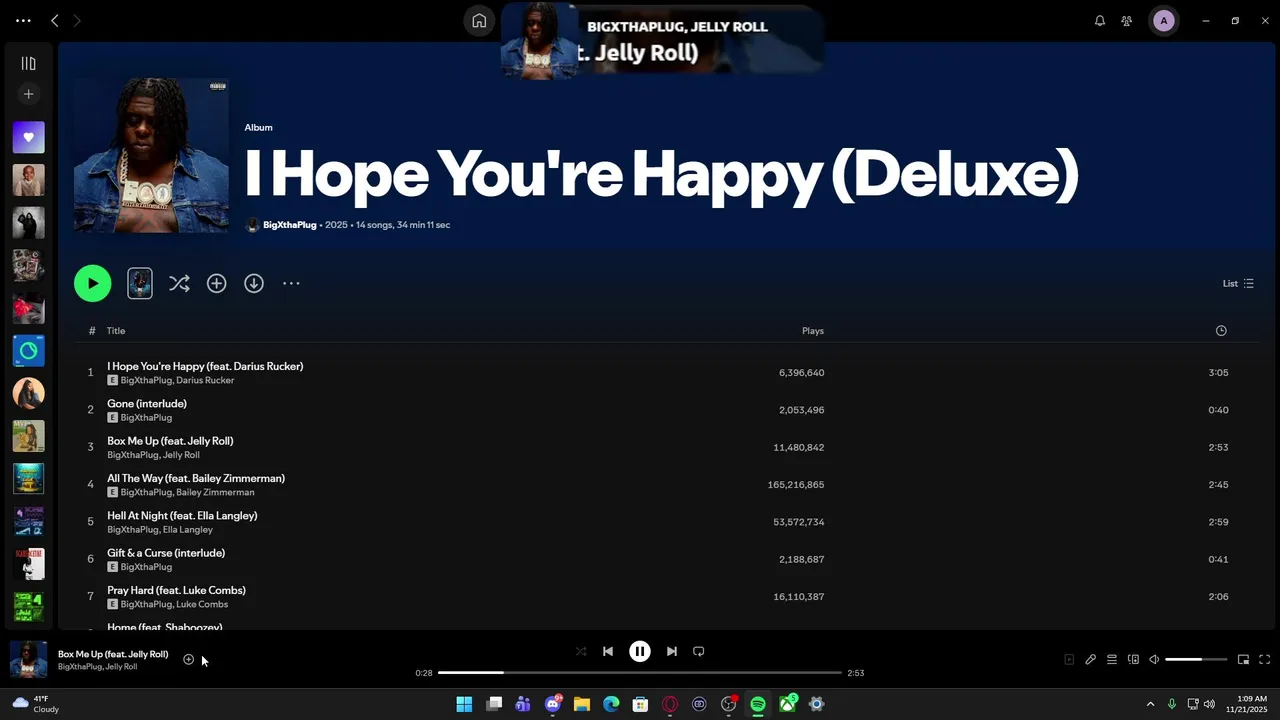This screenshot has height=720, width=1280.
Task: Click the play count 165,216,865
Action: 796,484
